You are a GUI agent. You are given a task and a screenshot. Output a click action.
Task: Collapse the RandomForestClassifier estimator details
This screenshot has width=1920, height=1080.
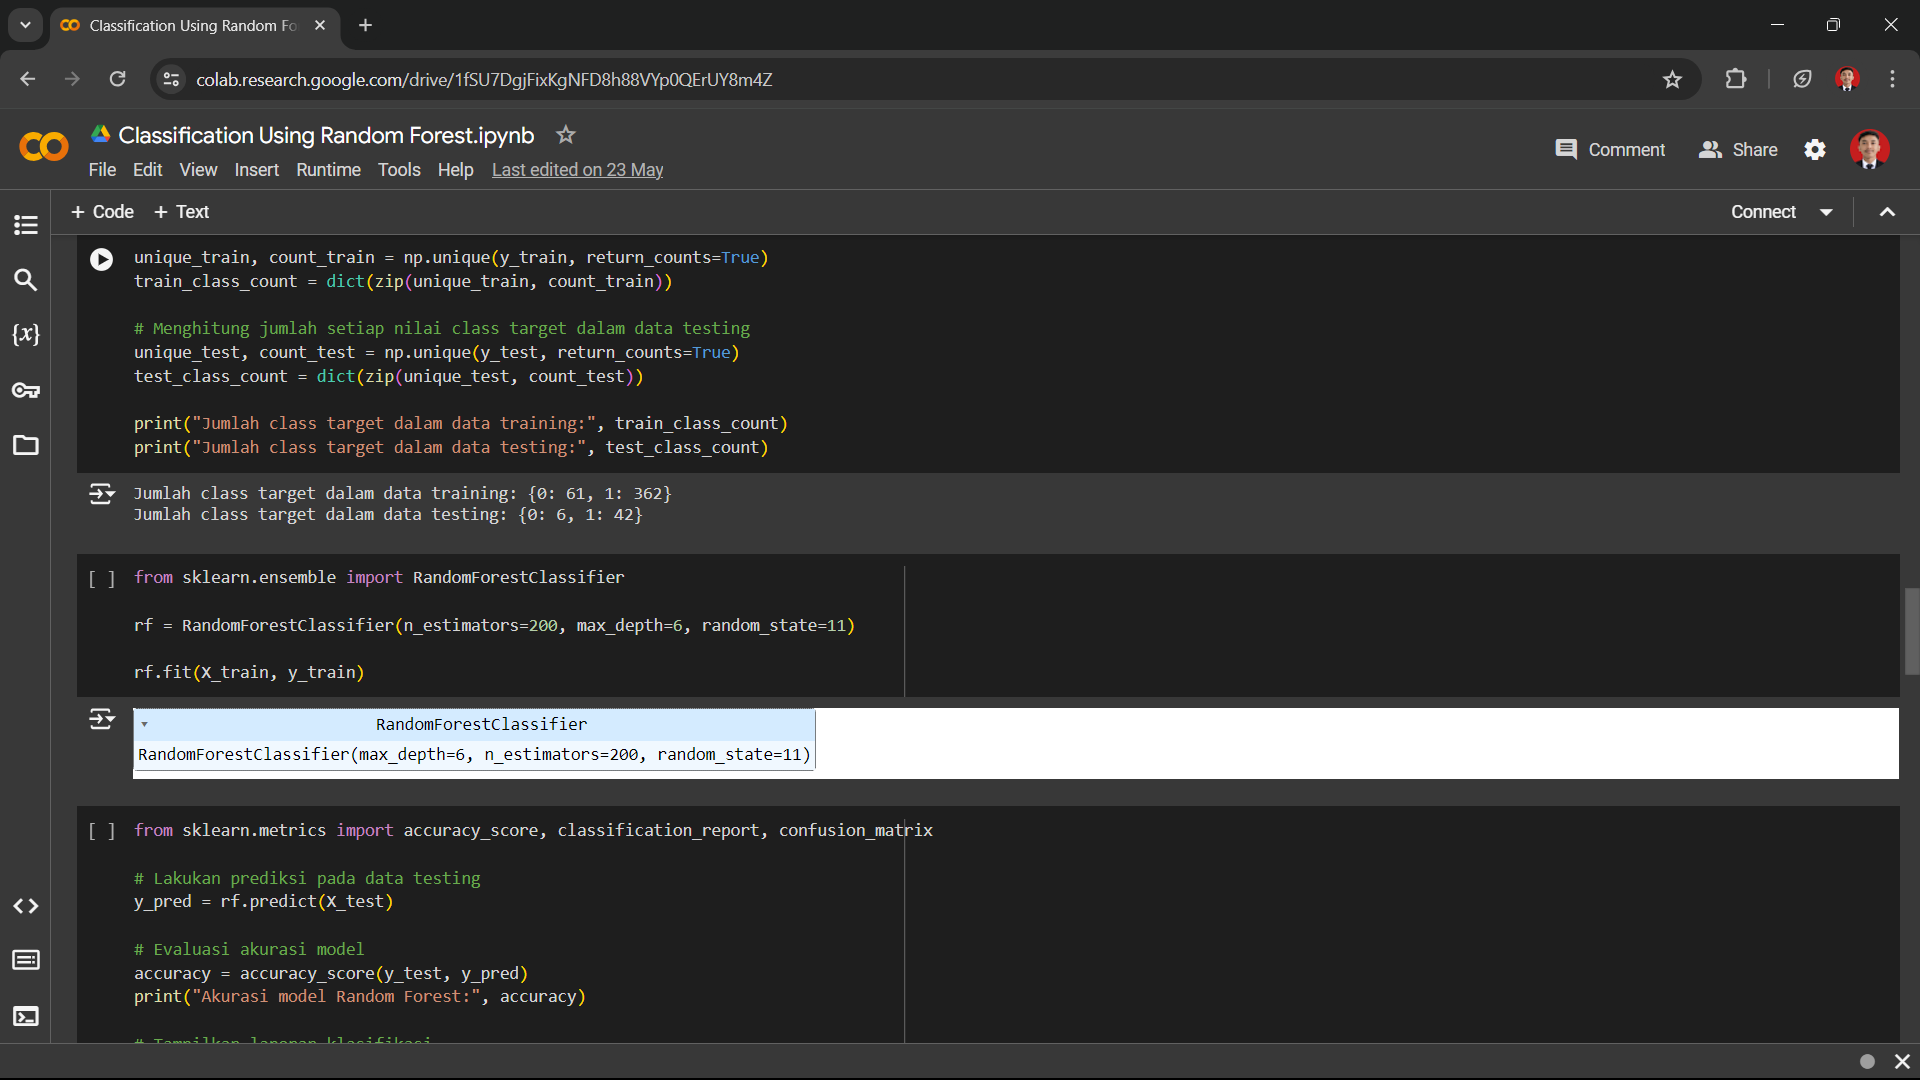[x=145, y=724]
